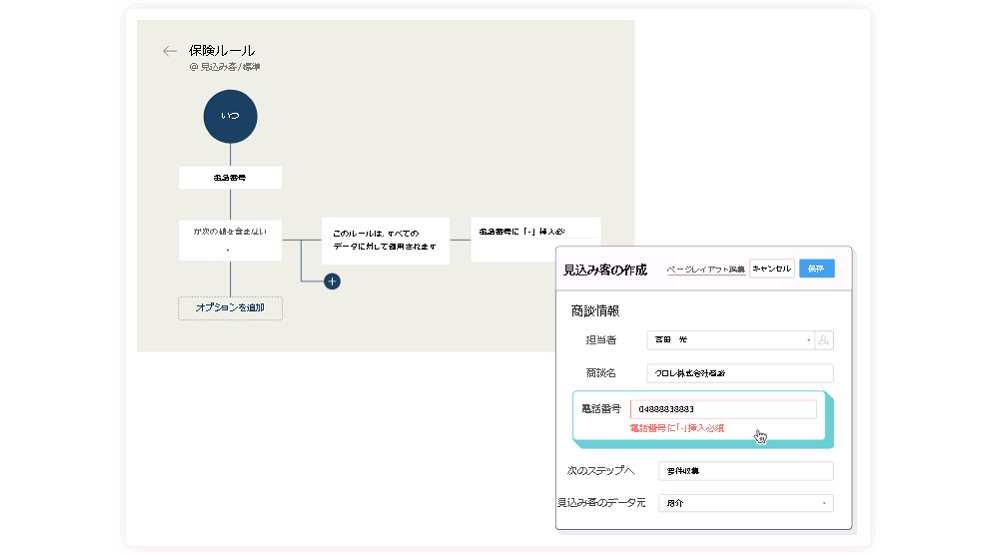Screen dimensions: 1000x555
Task: Click the back arrow beside 保険ルール
Action: coord(170,51)
